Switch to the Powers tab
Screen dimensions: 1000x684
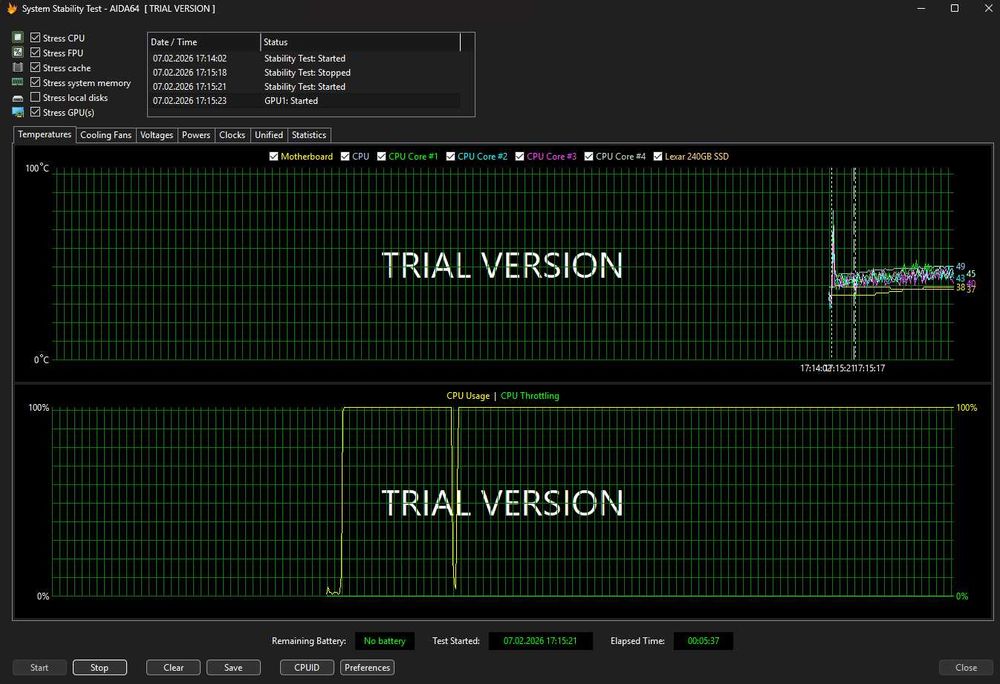pos(196,135)
